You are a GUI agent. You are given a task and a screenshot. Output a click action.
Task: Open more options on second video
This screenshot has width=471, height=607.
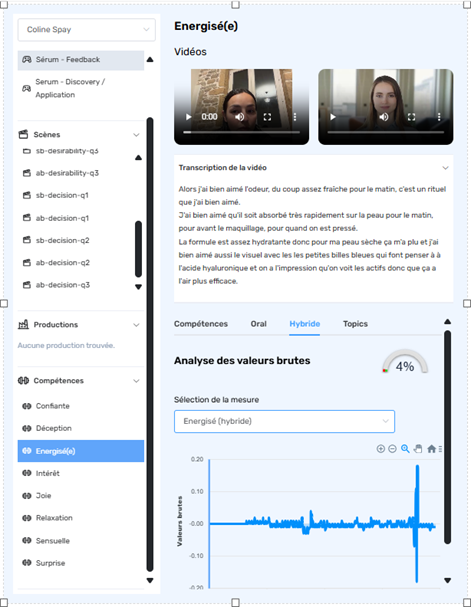(x=439, y=117)
